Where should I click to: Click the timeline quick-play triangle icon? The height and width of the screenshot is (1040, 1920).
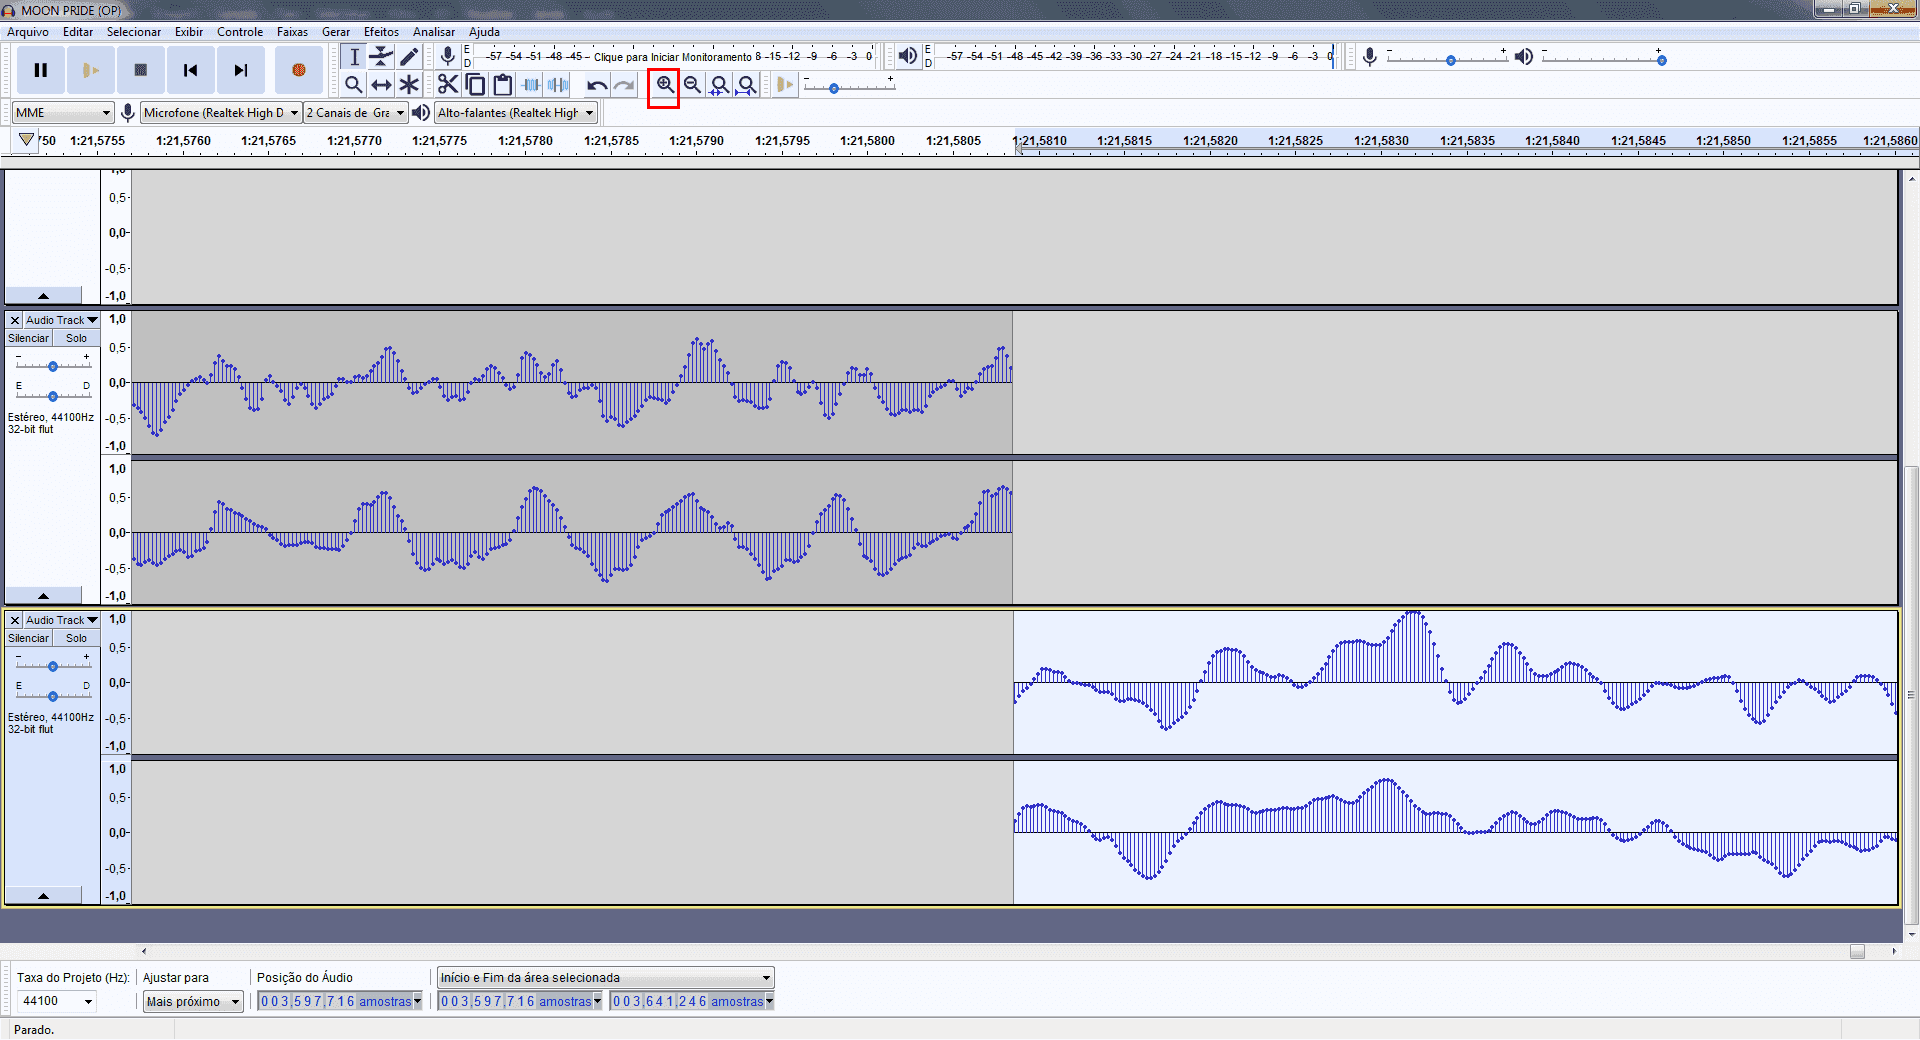coord(27,140)
